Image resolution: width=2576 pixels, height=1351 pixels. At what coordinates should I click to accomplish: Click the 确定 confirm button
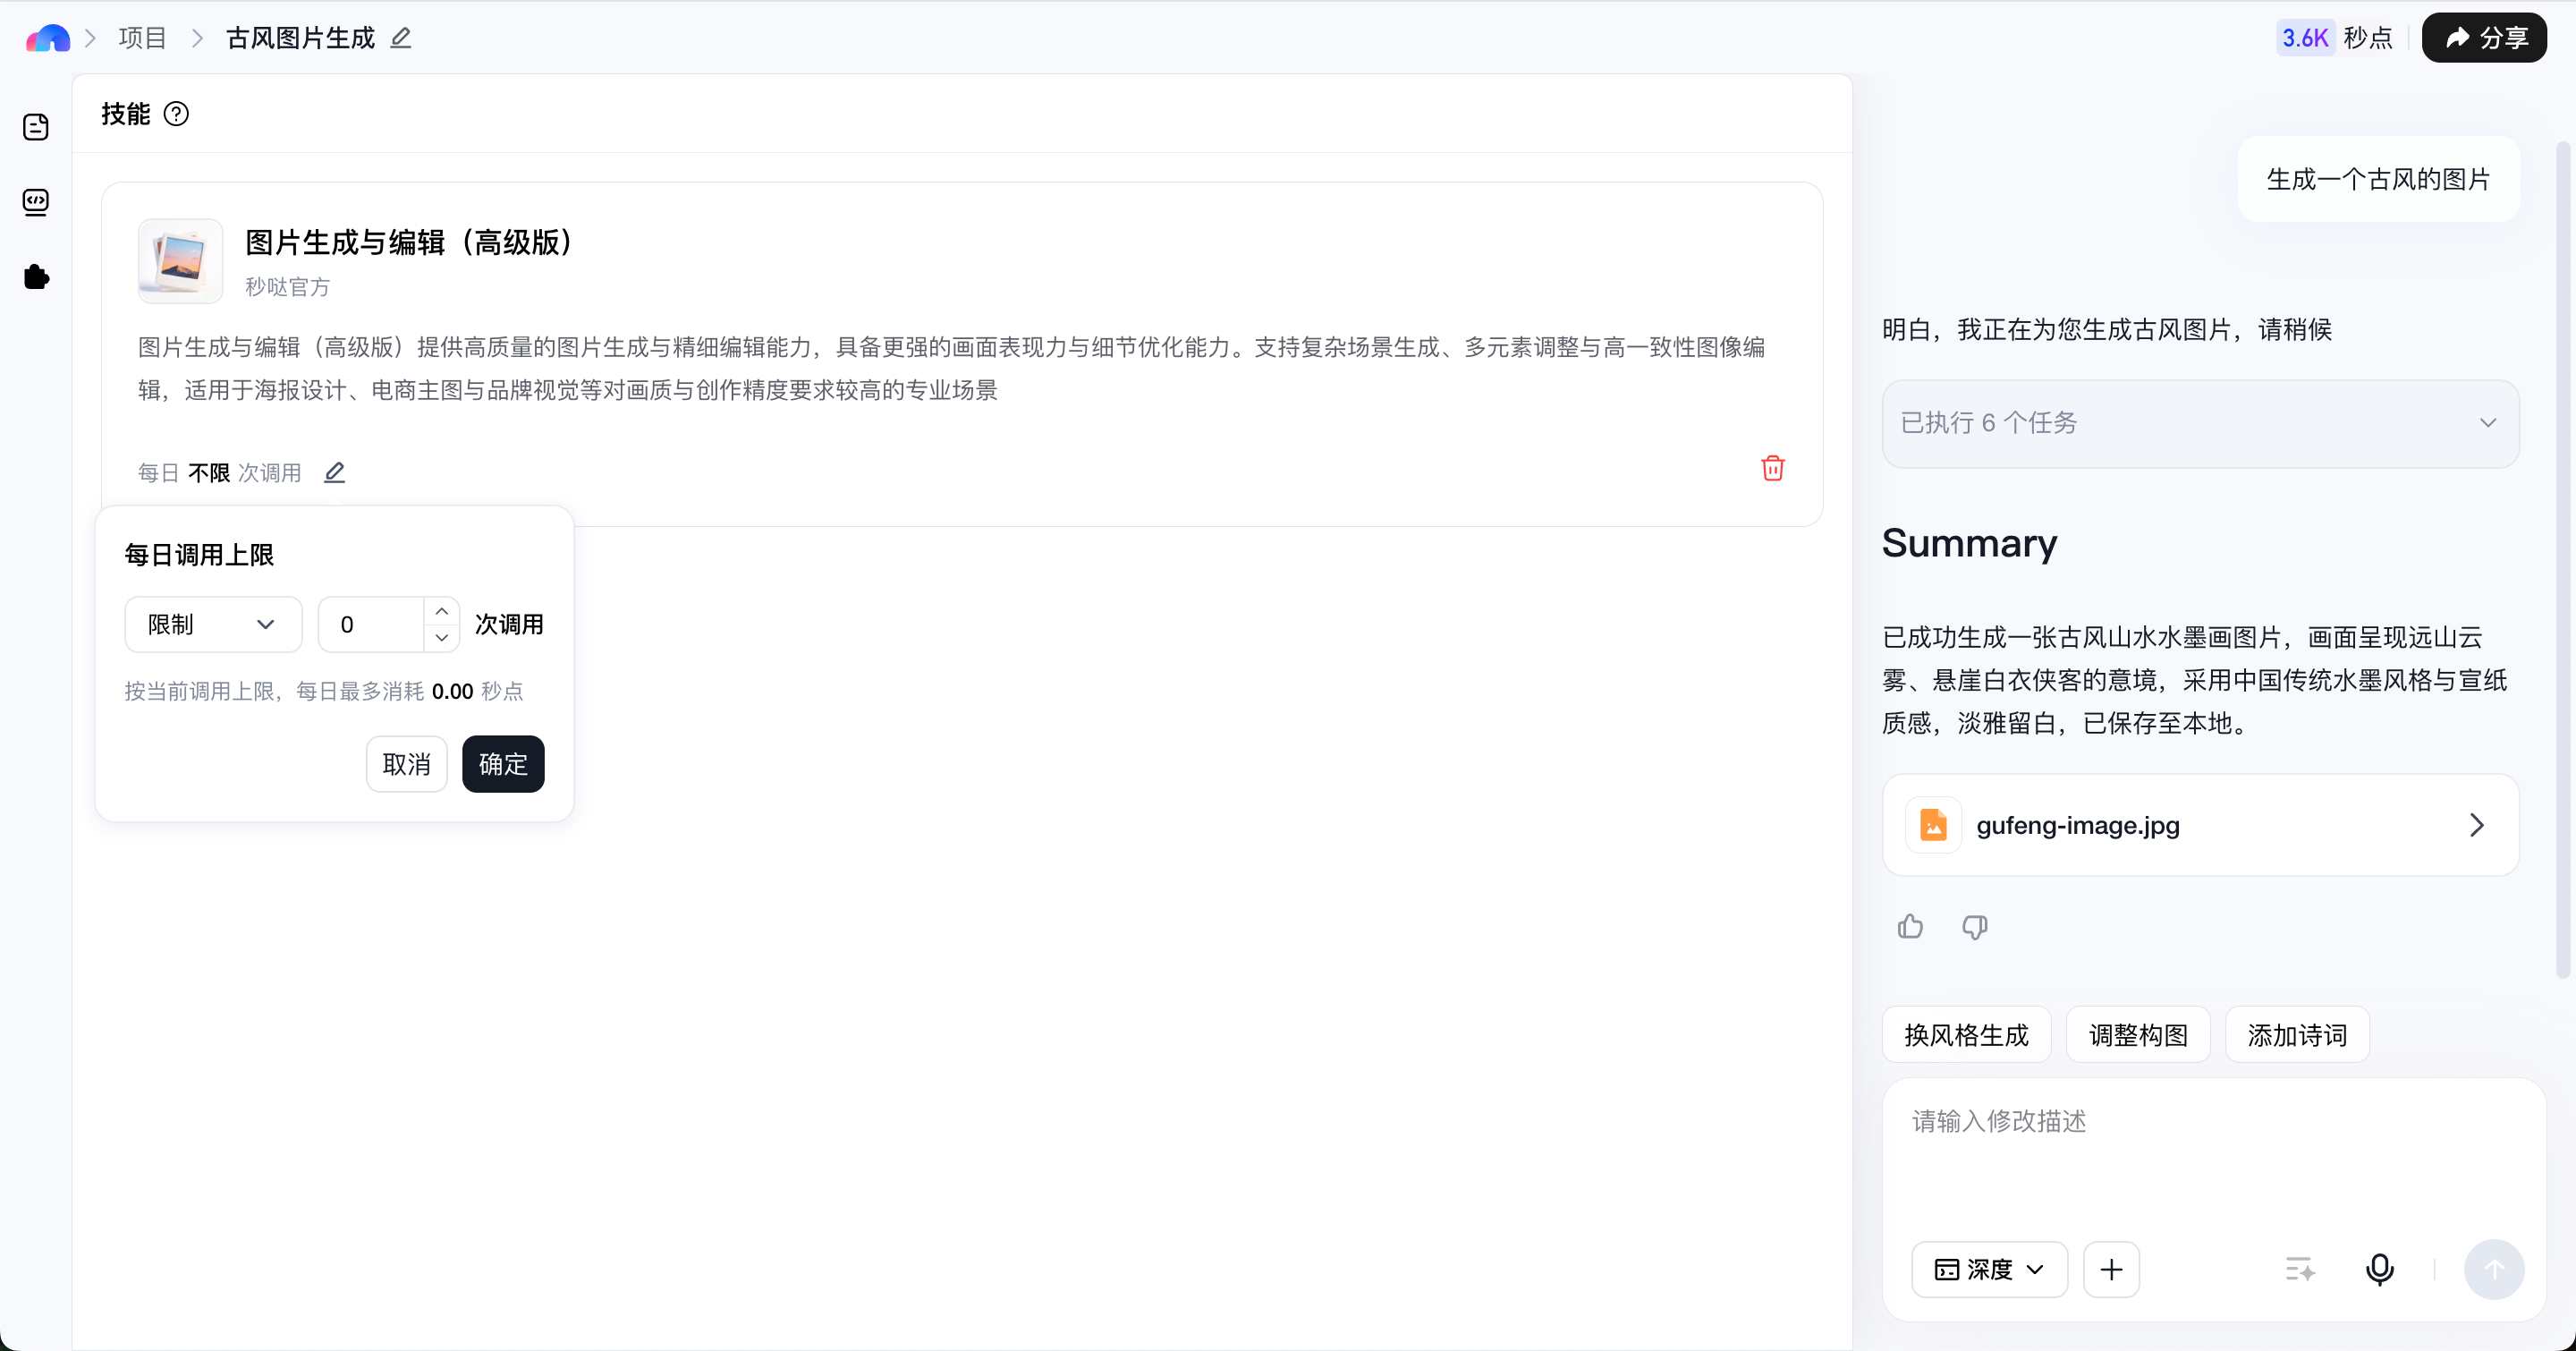[503, 764]
